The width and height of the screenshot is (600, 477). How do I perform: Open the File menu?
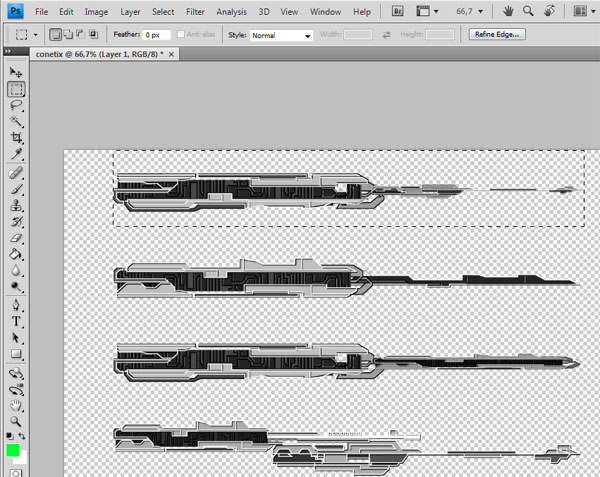click(x=41, y=12)
